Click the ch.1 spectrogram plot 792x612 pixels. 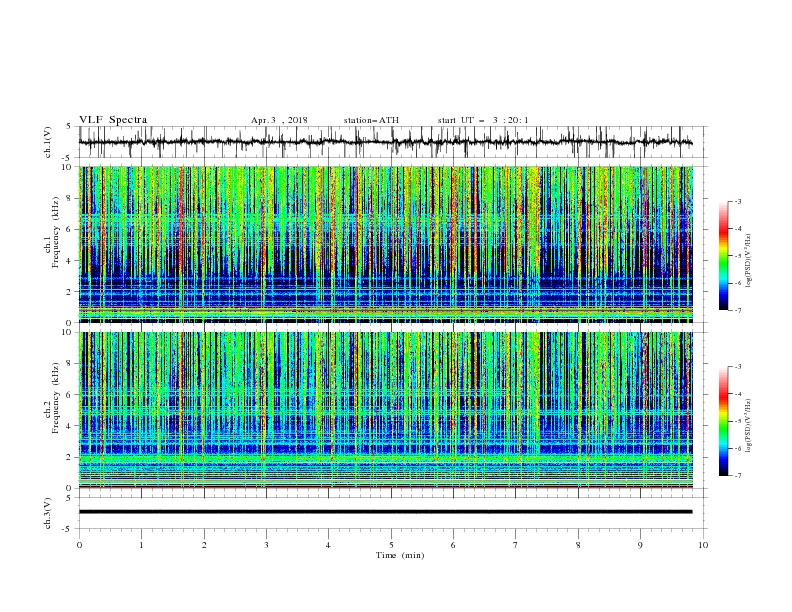[385, 244]
